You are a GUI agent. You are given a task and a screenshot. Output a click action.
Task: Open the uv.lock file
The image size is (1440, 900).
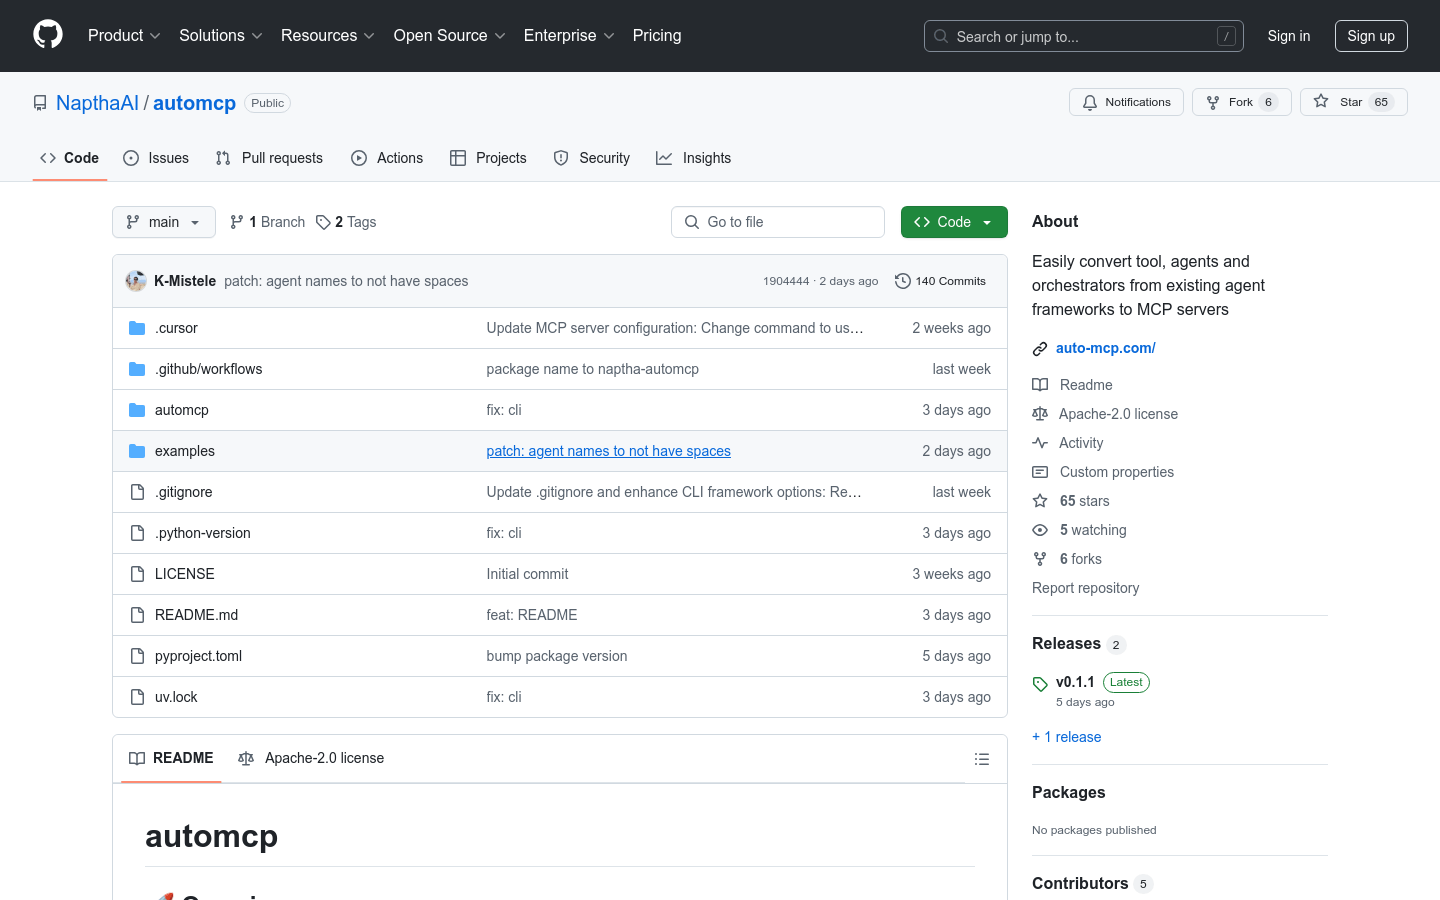176,697
